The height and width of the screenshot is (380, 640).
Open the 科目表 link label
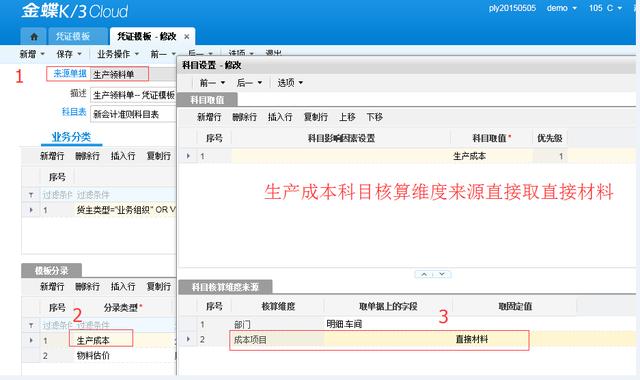point(74,112)
